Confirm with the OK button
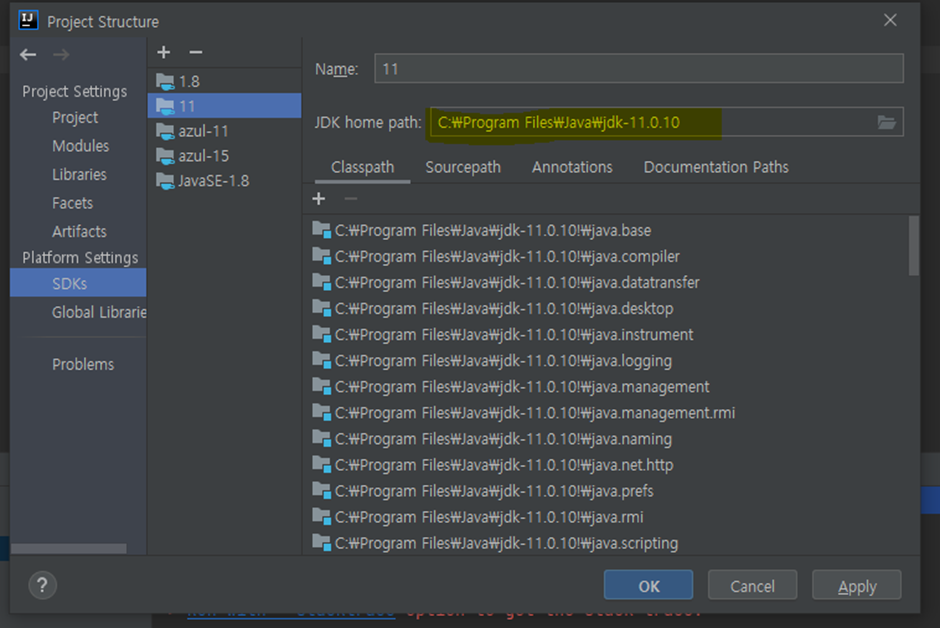Viewport: 940px width, 628px height. click(x=648, y=585)
